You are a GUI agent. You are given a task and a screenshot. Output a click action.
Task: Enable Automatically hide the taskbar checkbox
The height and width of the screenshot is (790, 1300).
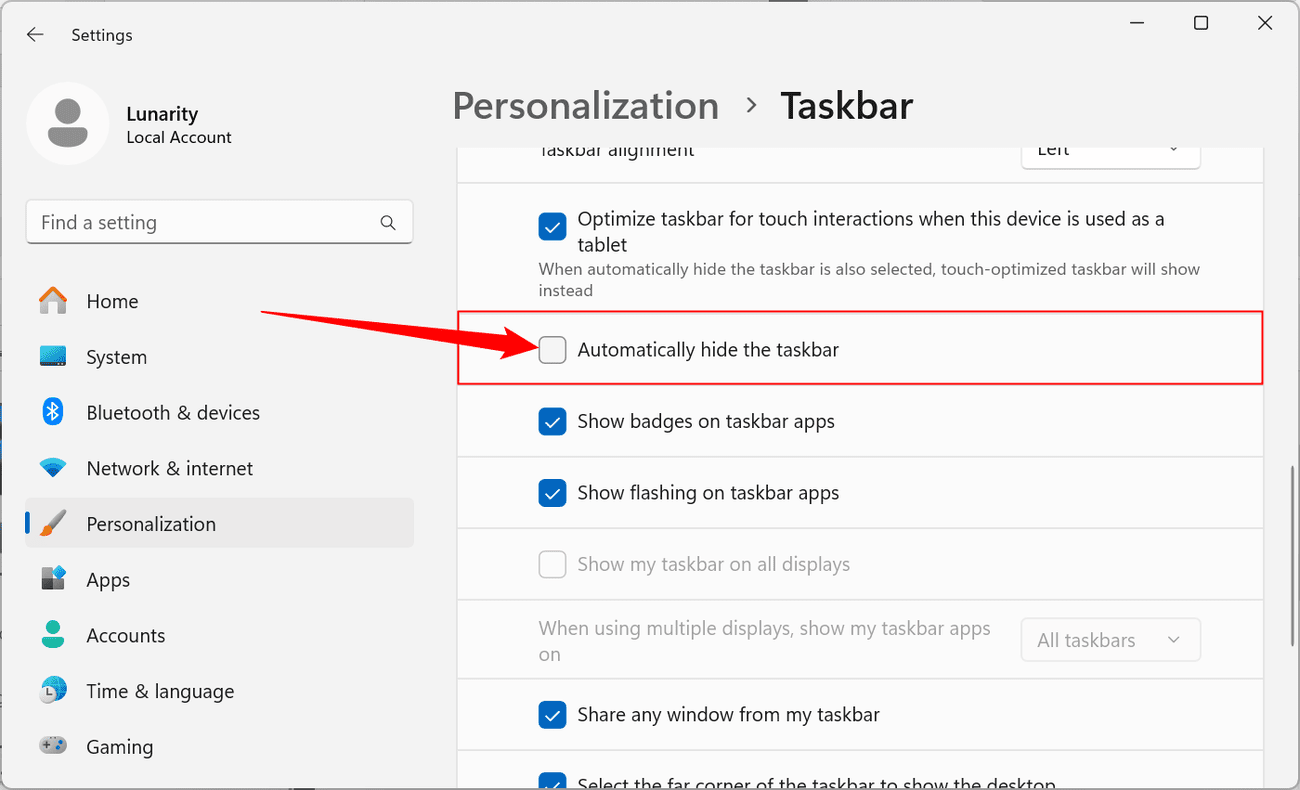[x=552, y=350]
